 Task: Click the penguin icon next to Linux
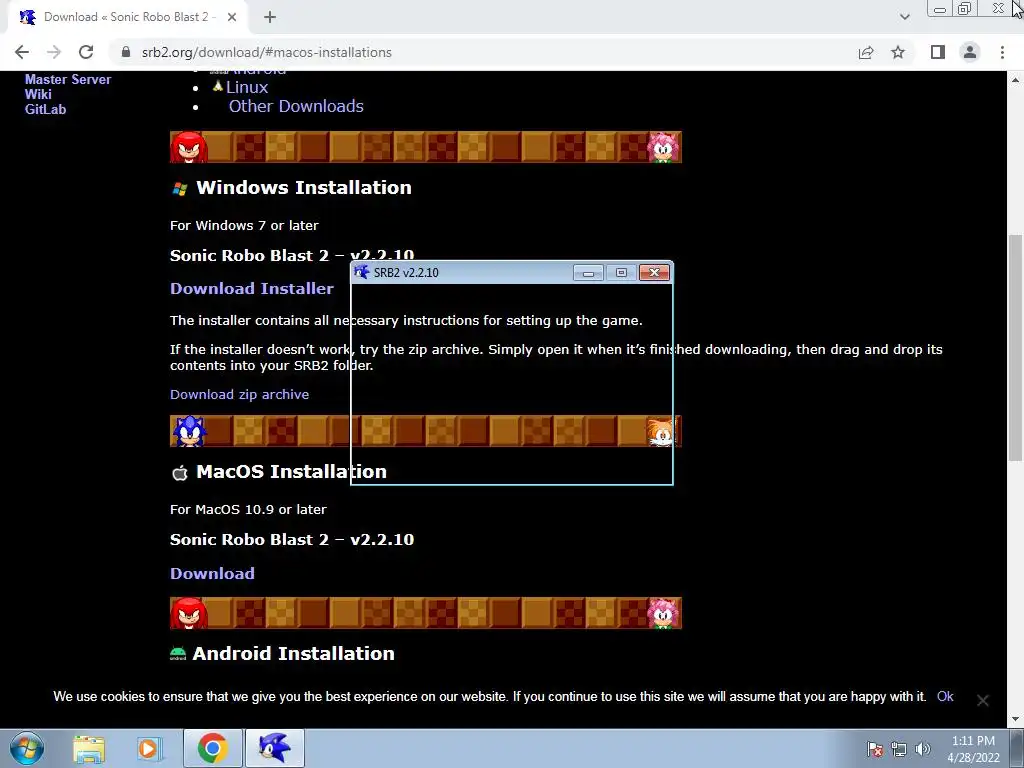click(x=217, y=86)
